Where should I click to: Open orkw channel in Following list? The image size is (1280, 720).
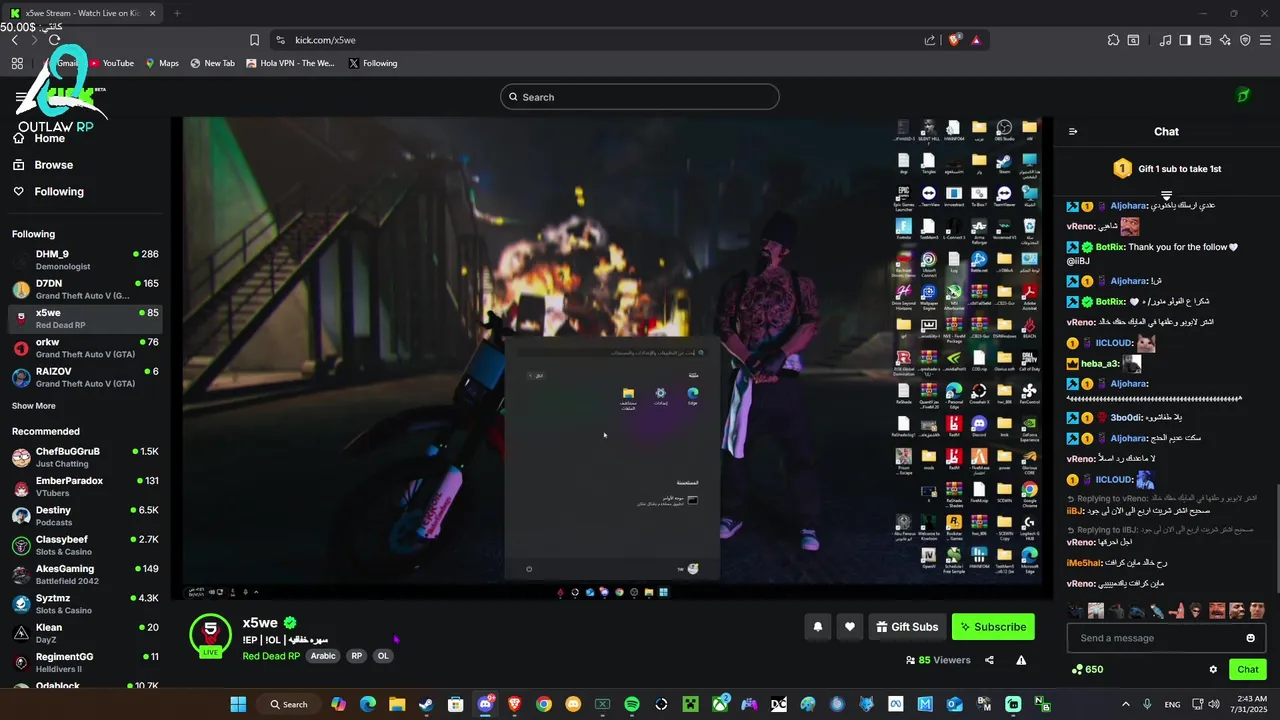[x=85, y=348]
